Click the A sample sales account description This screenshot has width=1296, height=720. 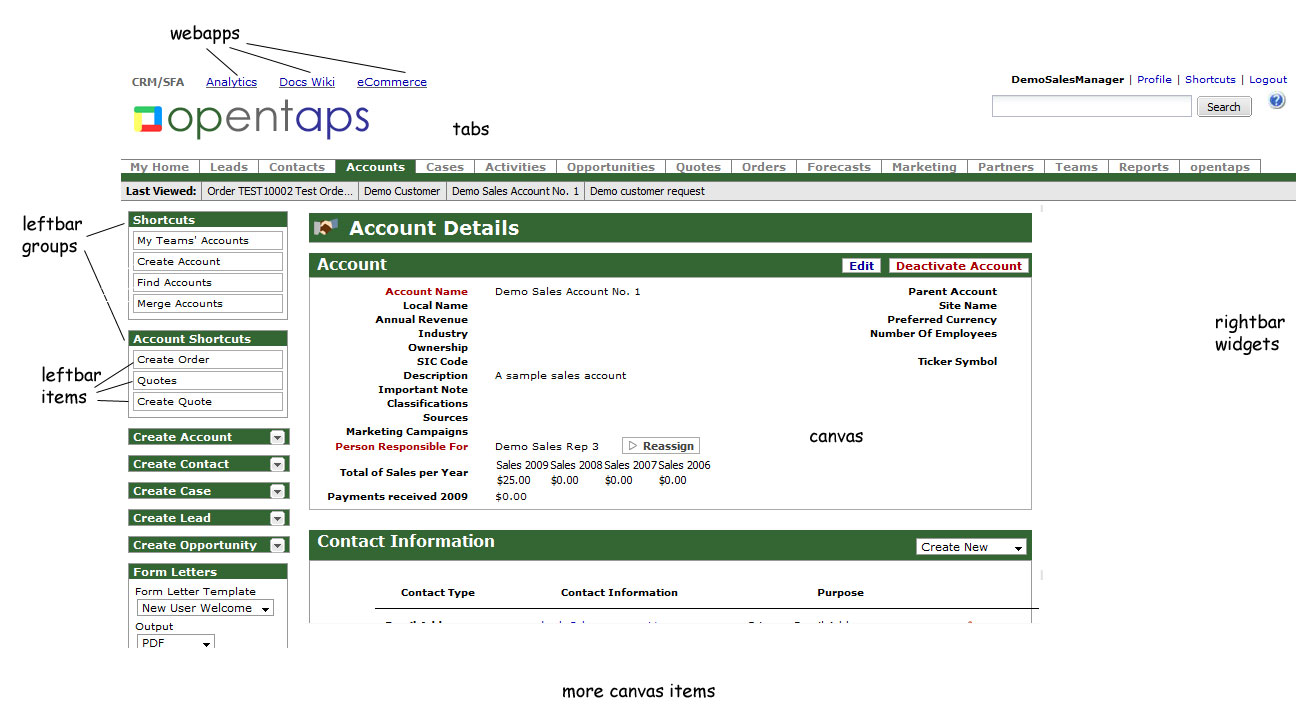(561, 376)
